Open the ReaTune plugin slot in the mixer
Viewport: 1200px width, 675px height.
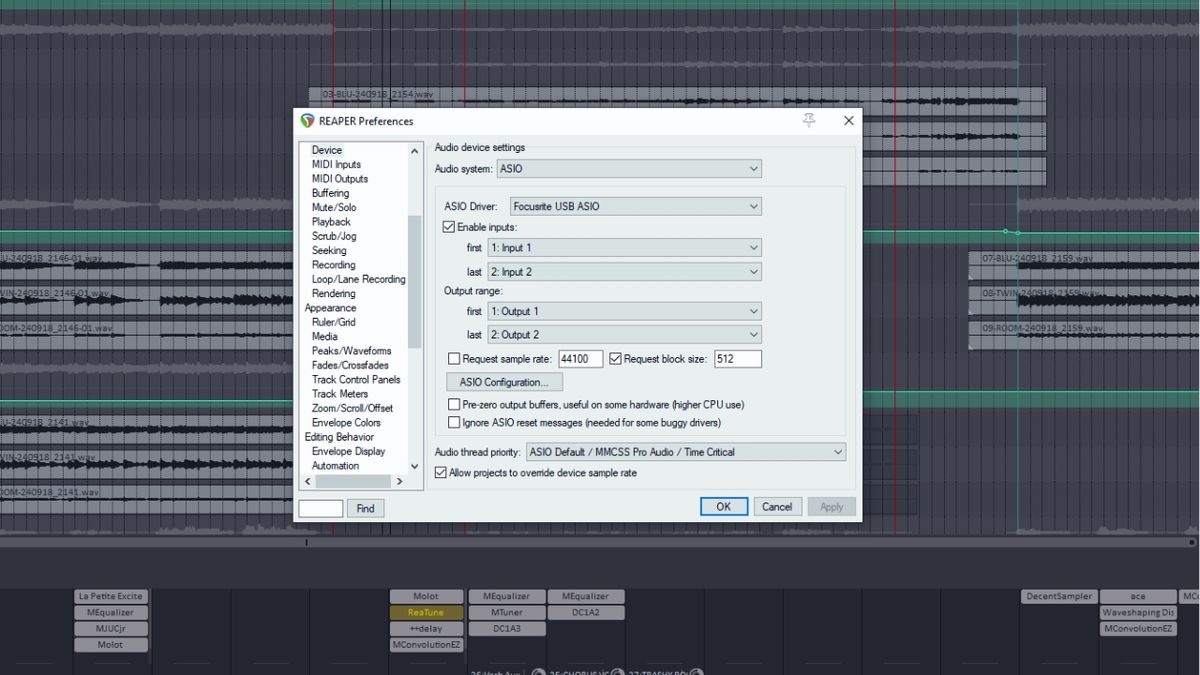click(426, 612)
